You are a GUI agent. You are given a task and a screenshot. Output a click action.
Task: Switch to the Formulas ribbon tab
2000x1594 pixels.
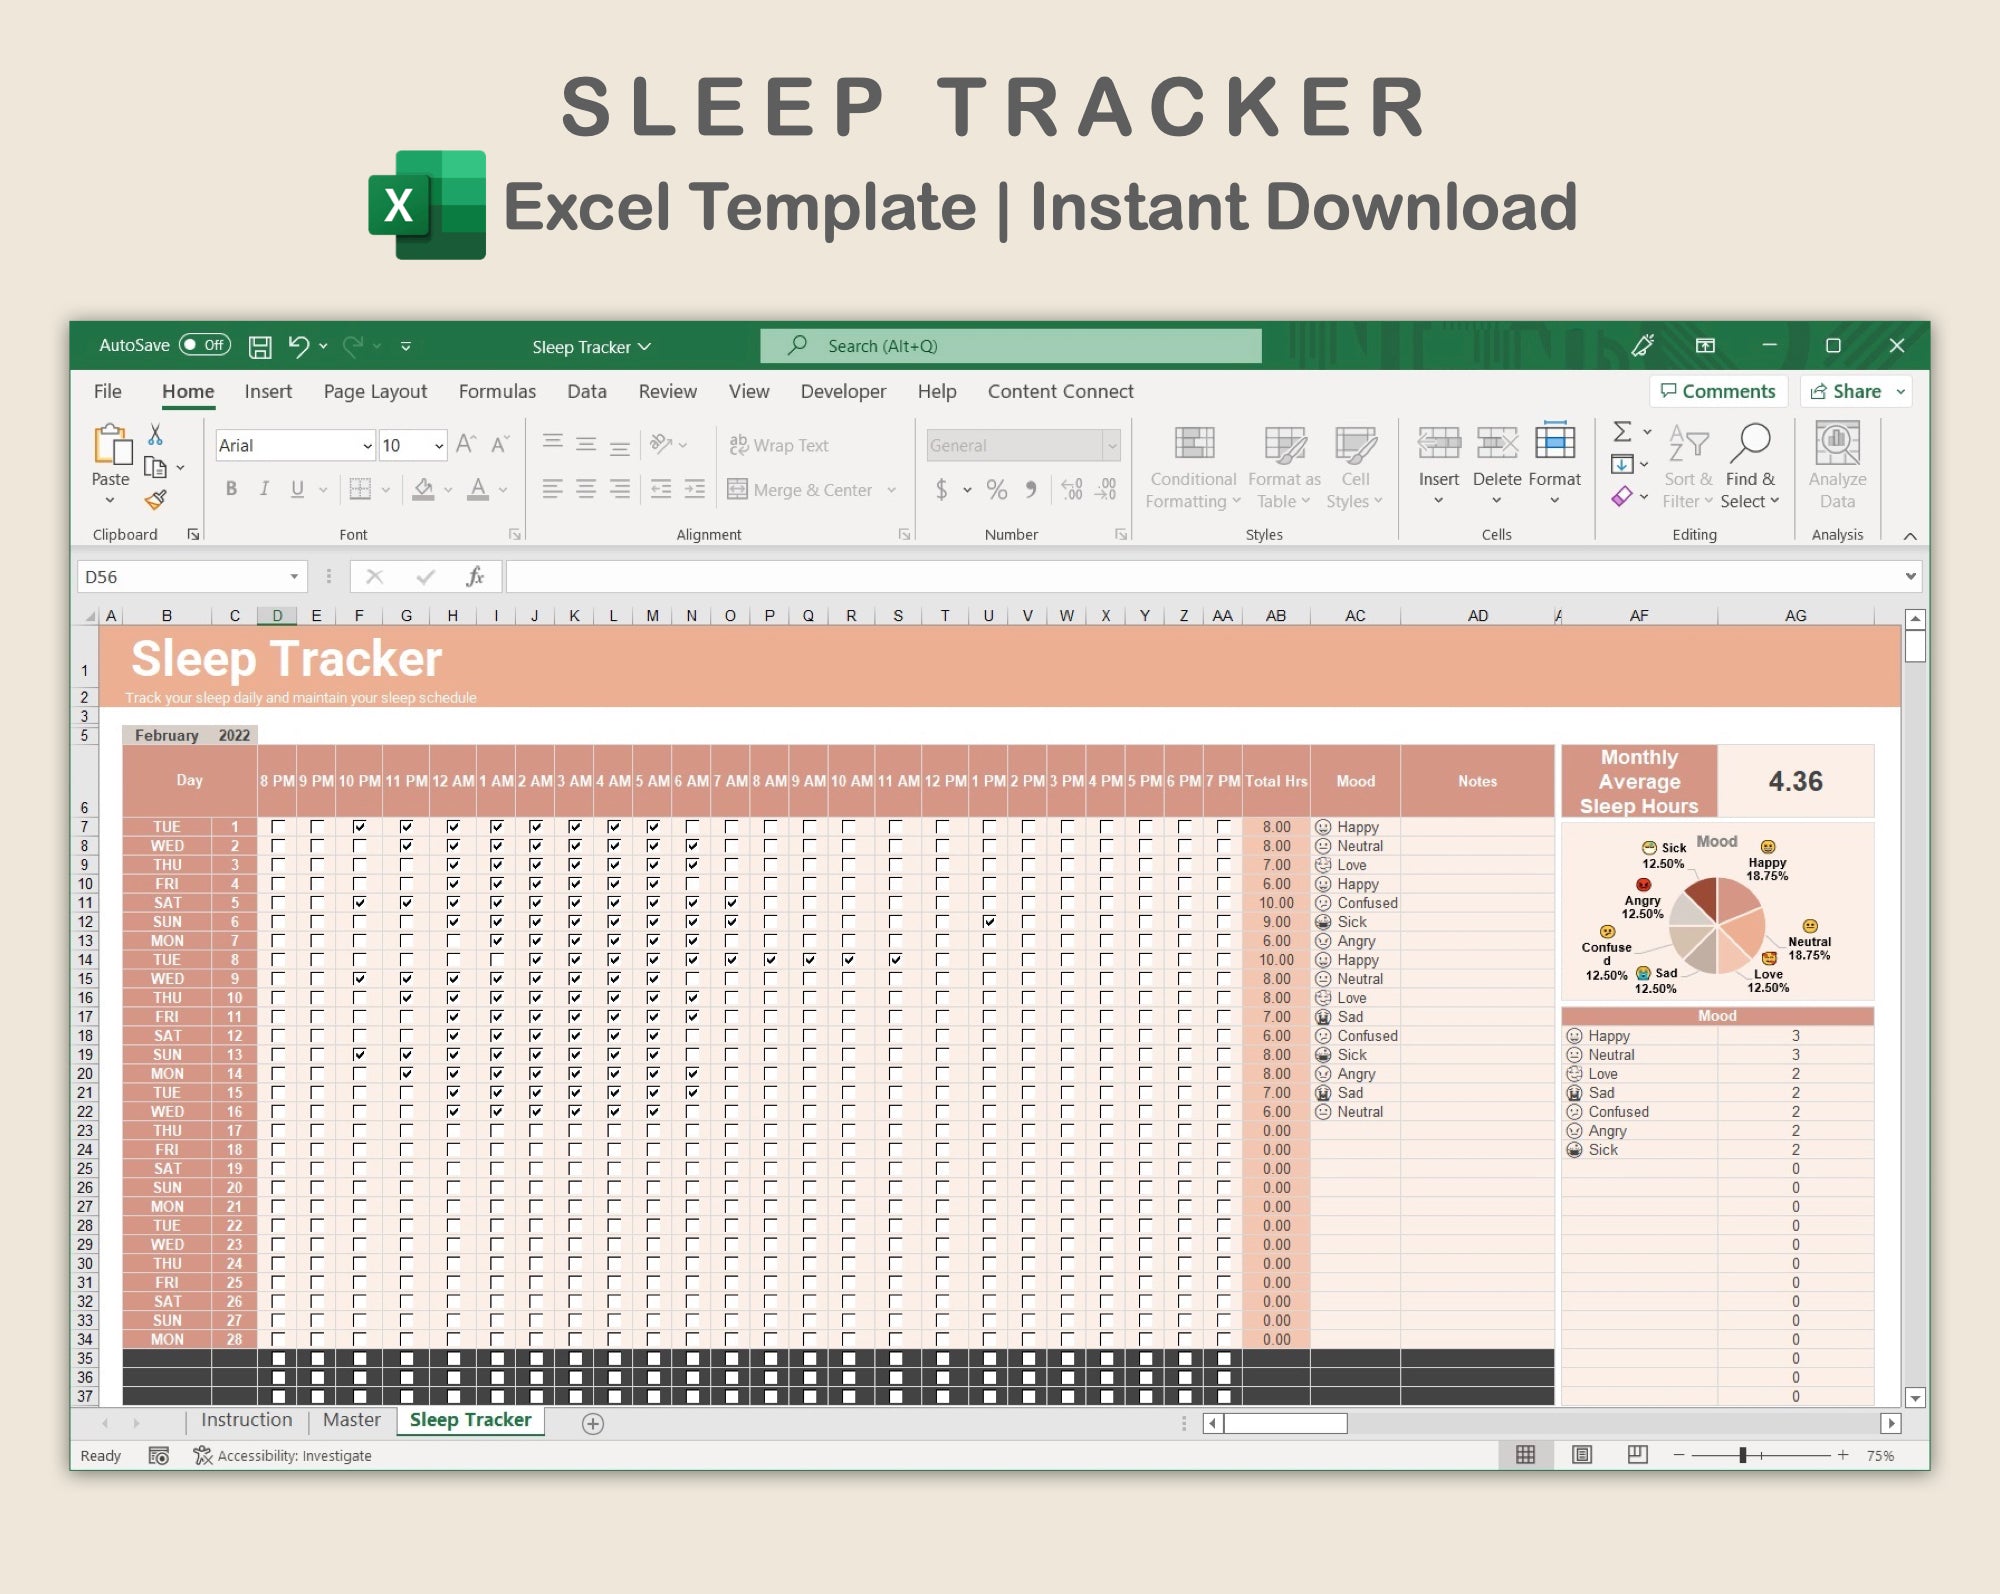click(497, 391)
